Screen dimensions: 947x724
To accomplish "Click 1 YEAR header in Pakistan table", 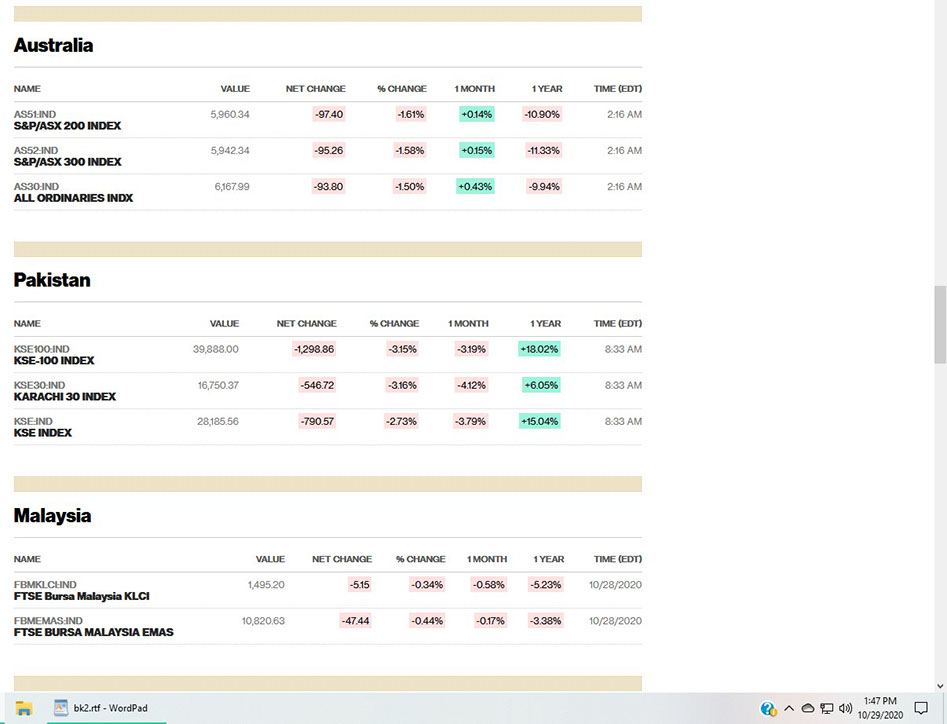I will (546, 324).
